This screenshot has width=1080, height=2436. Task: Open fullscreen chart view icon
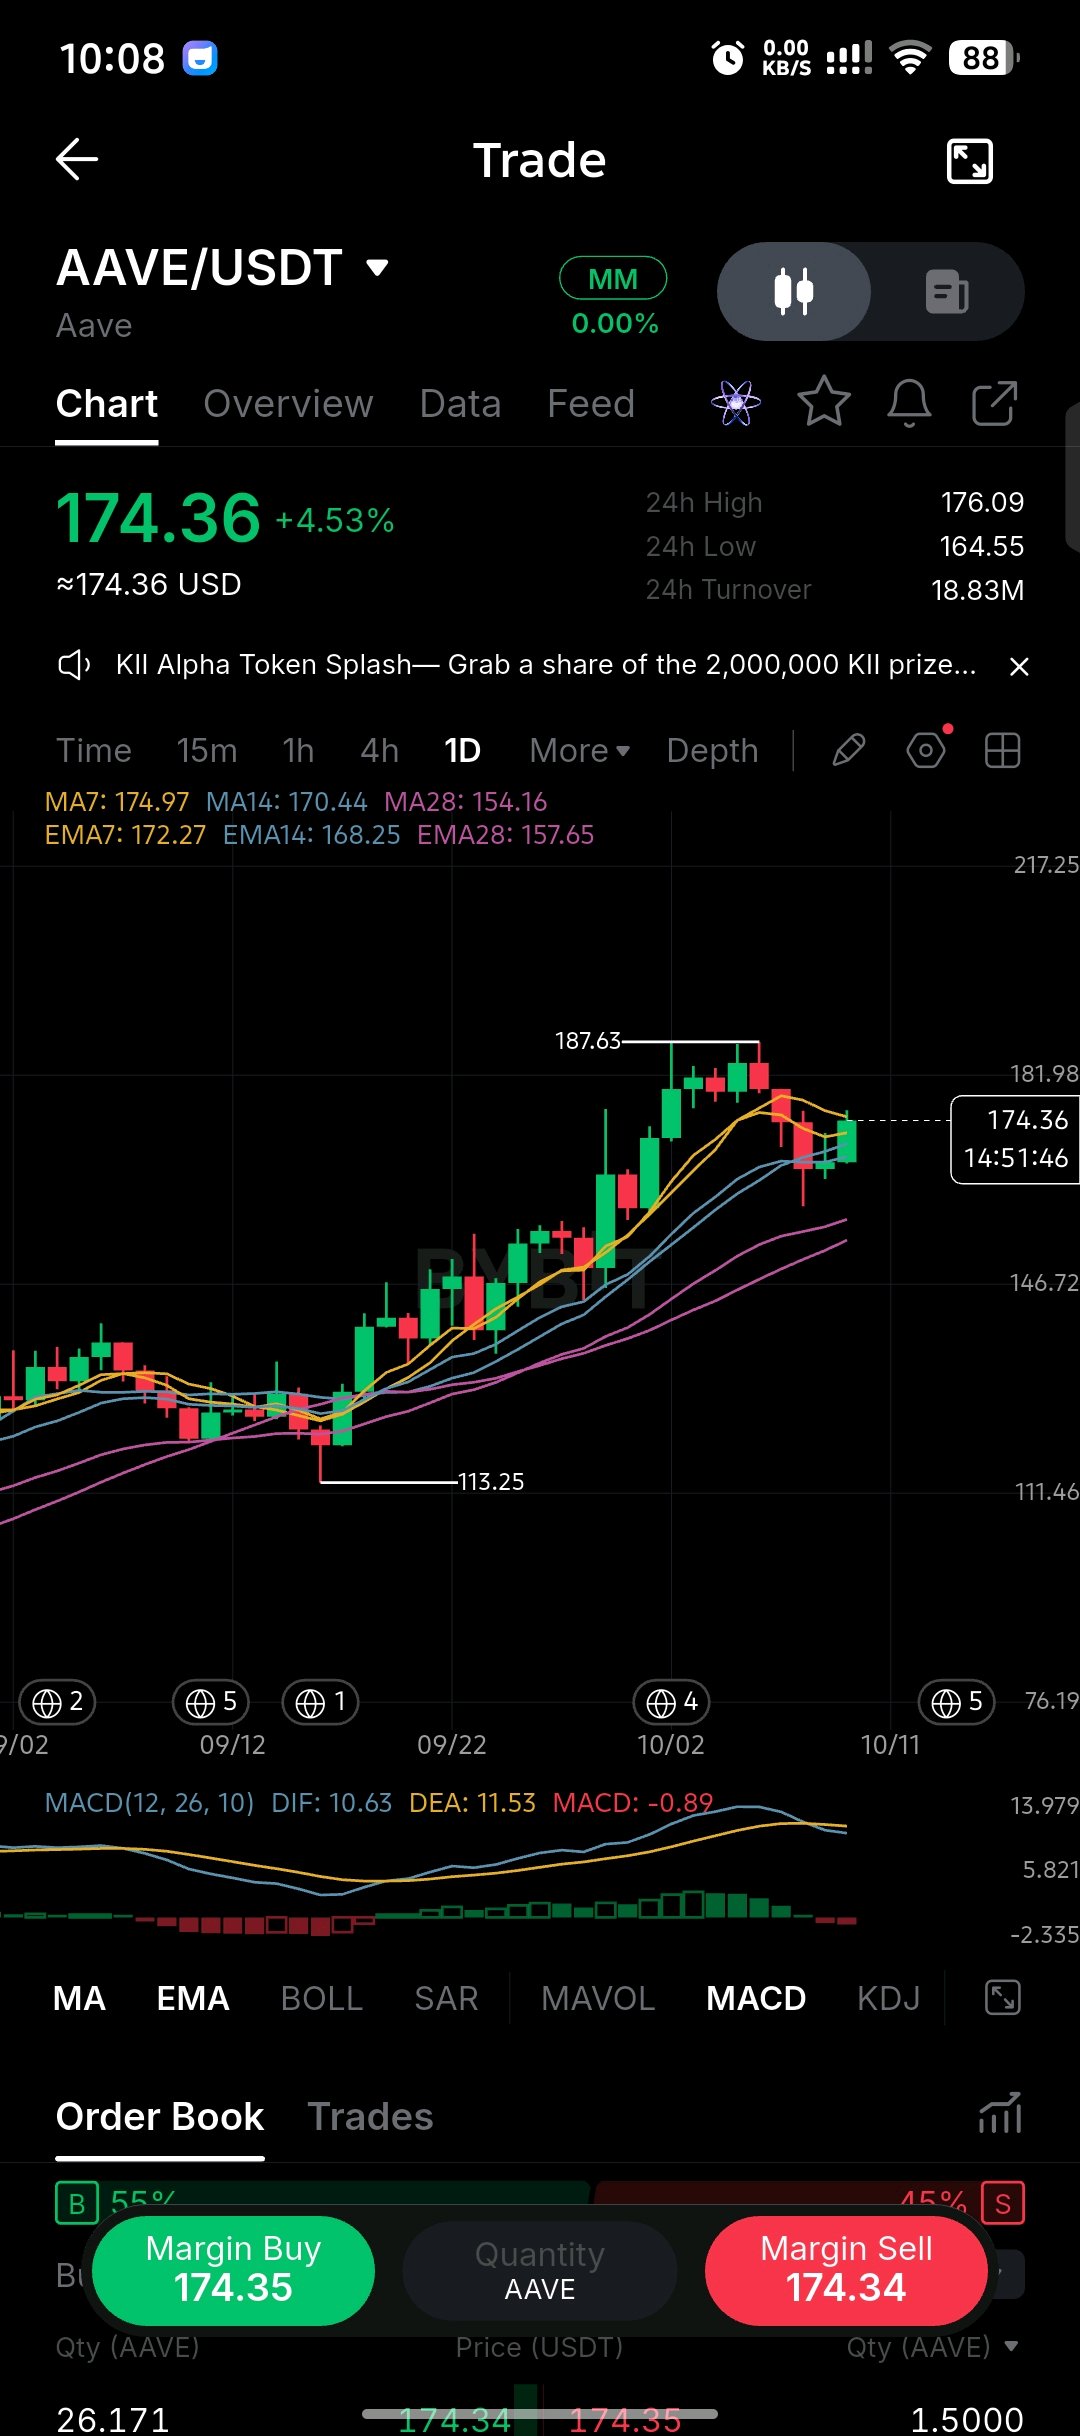(x=969, y=161)
